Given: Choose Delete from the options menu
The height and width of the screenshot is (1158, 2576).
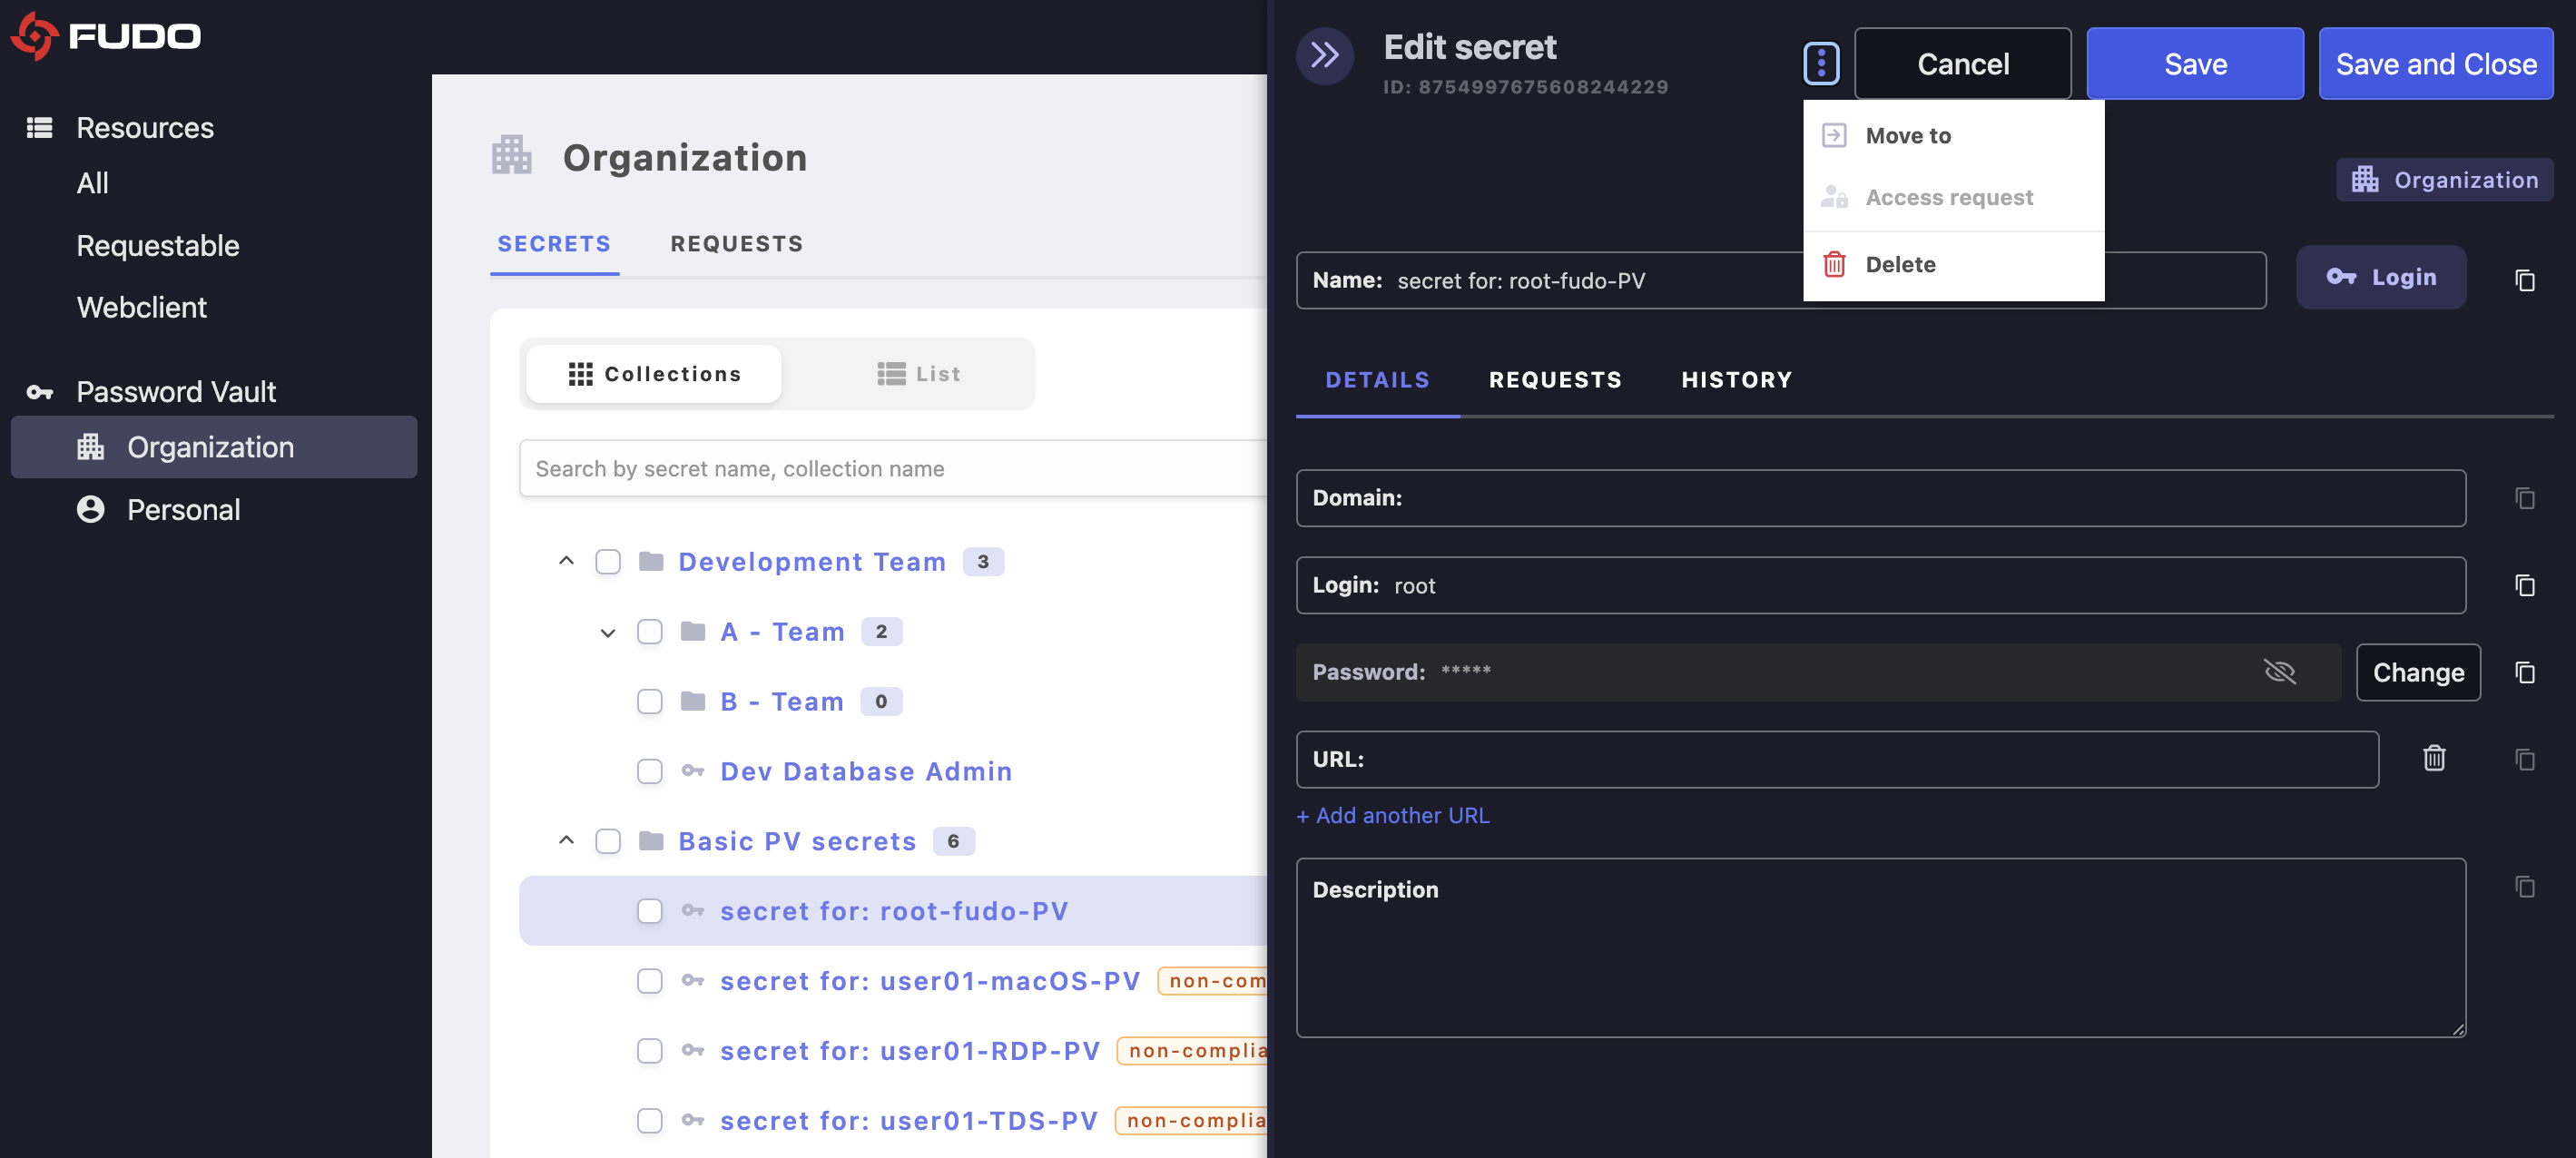Looking at the screenshot, I should (1953, 264).
